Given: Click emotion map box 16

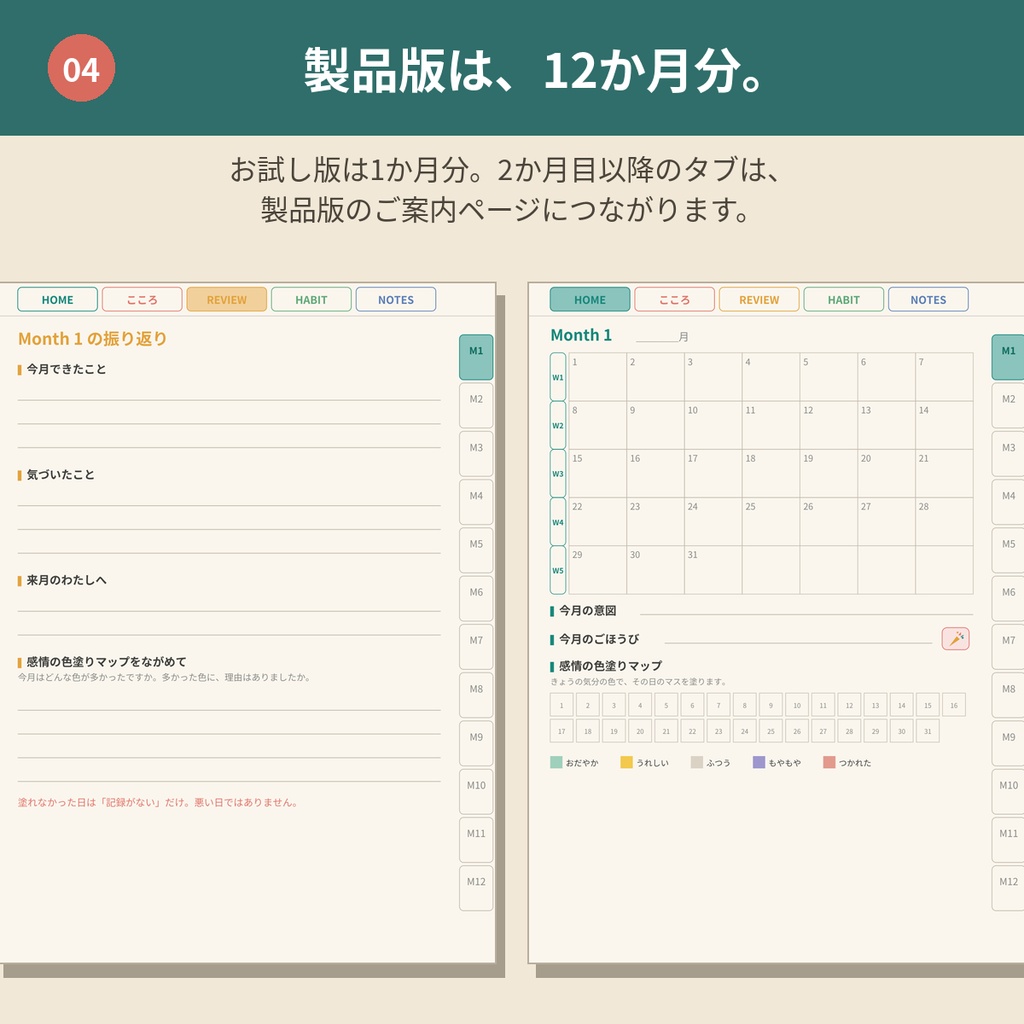Looking at the screenshot, I should tap(954, 705).
